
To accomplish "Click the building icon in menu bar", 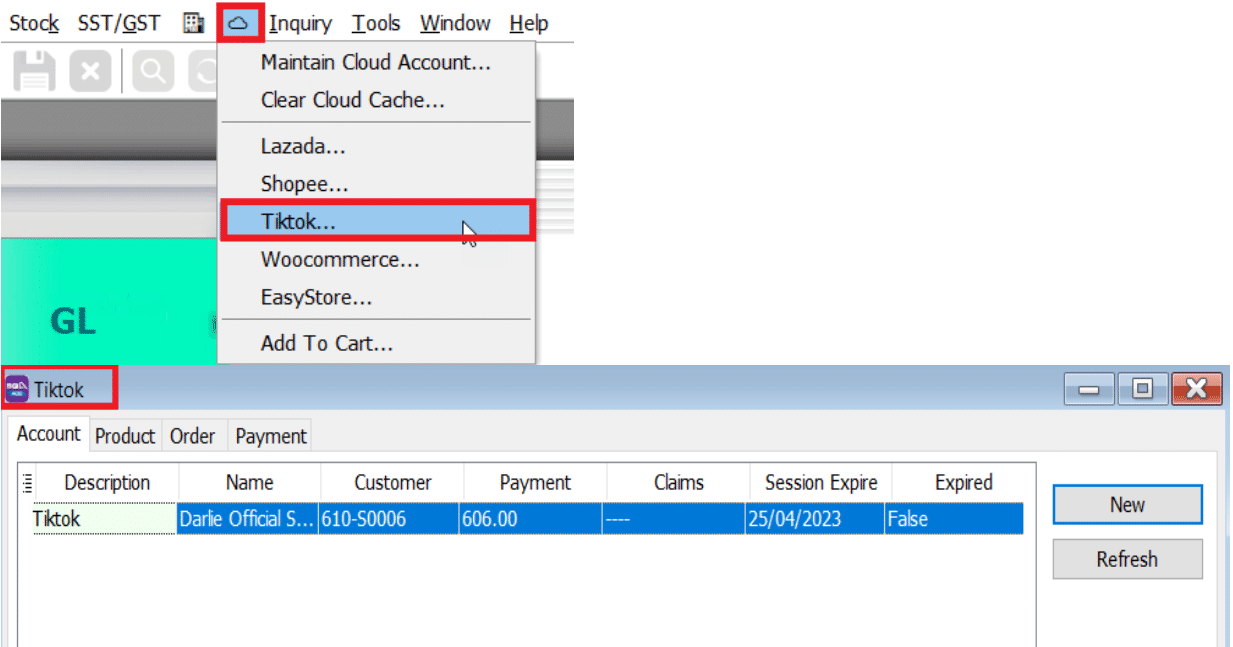I will point(193,23).
